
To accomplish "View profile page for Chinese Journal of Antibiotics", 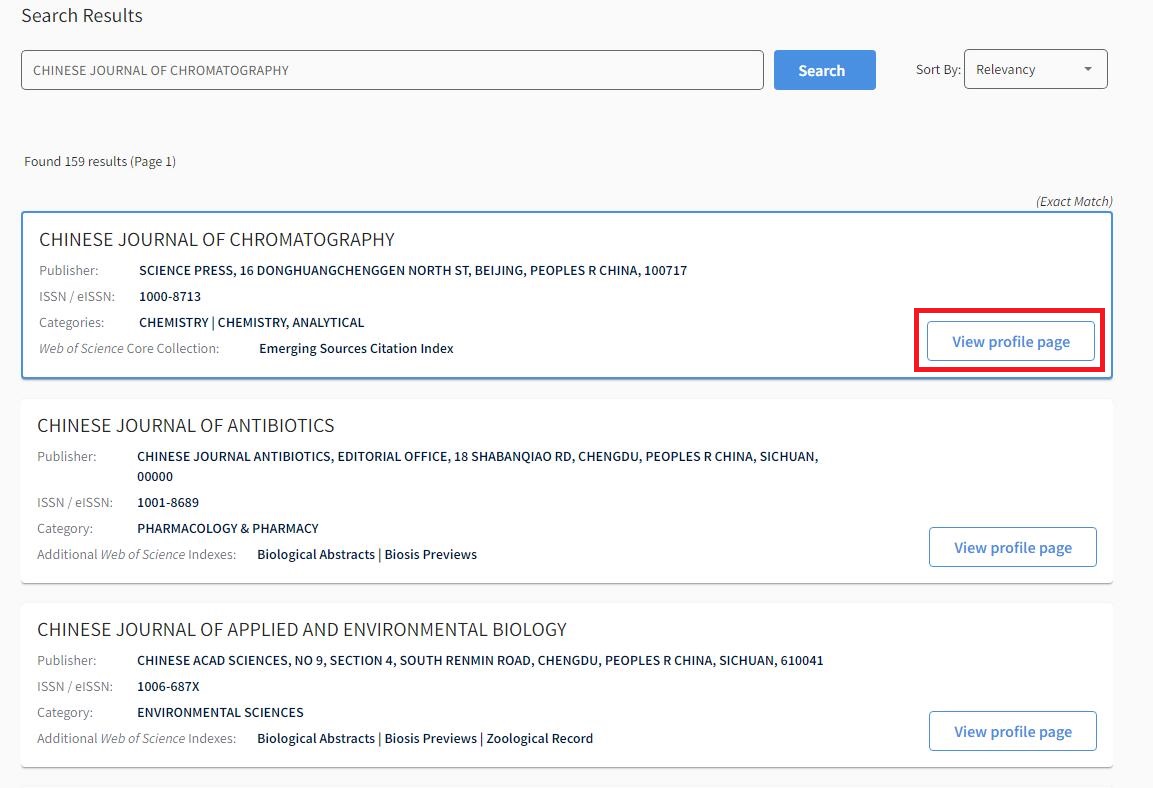I will coord(1012,548).
